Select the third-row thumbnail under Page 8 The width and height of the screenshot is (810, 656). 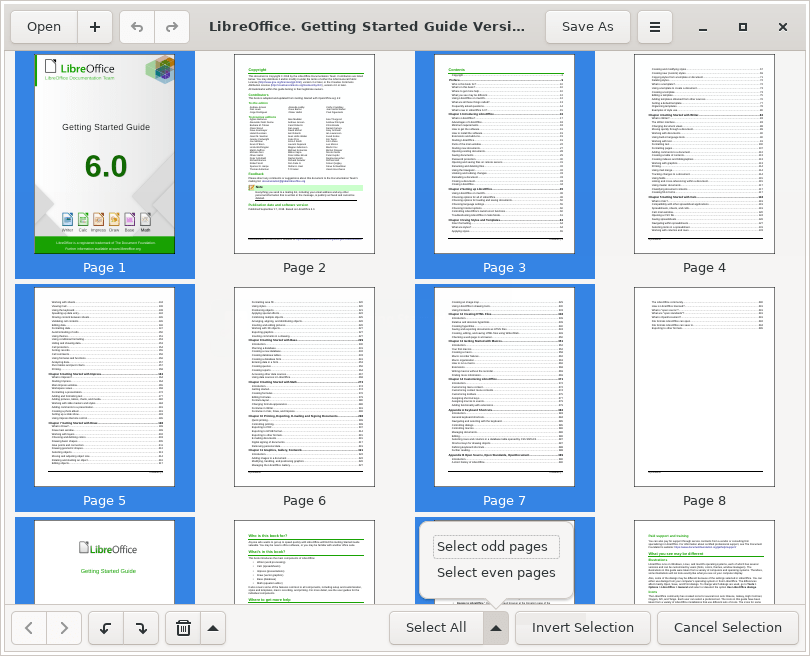(704, 562)
